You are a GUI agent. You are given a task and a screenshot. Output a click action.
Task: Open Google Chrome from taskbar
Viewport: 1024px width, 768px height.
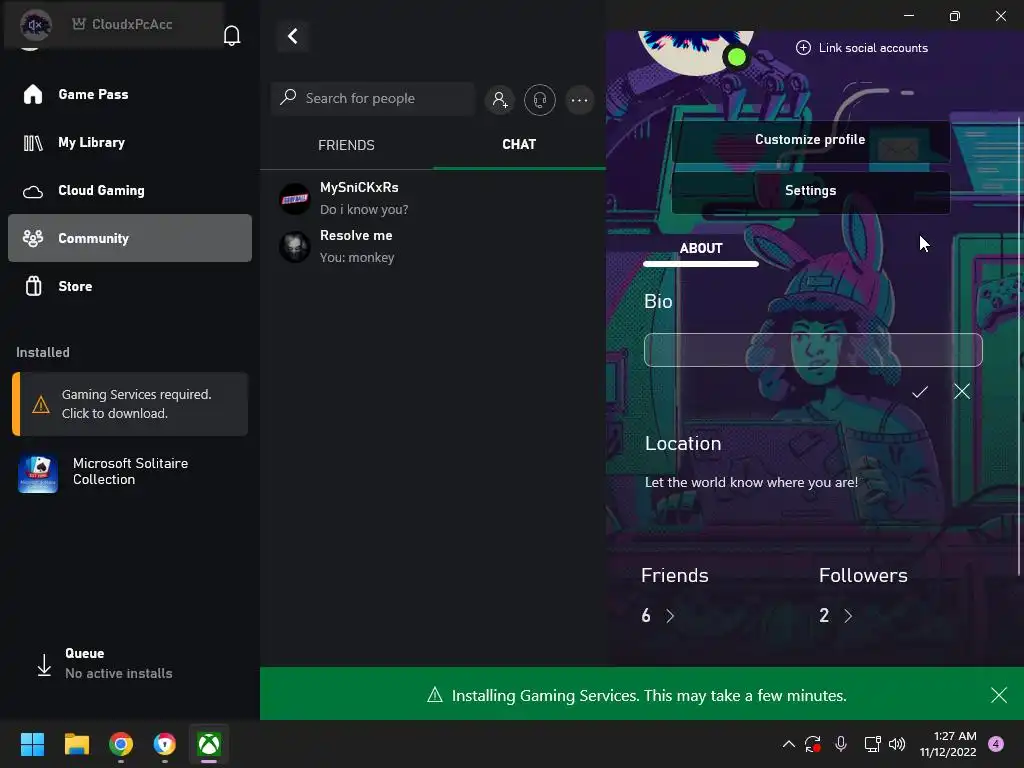[x=121, y=744]
